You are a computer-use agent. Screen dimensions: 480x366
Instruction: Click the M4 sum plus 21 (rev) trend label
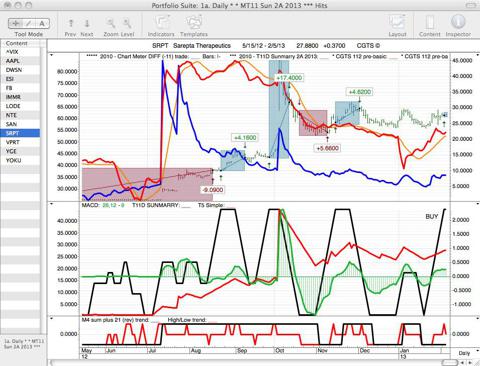tap(115, 320)
